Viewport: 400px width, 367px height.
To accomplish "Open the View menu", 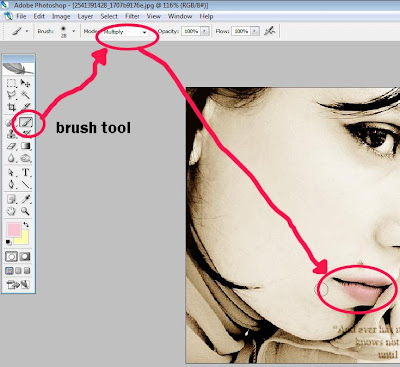I will click(x=154, y=16).
